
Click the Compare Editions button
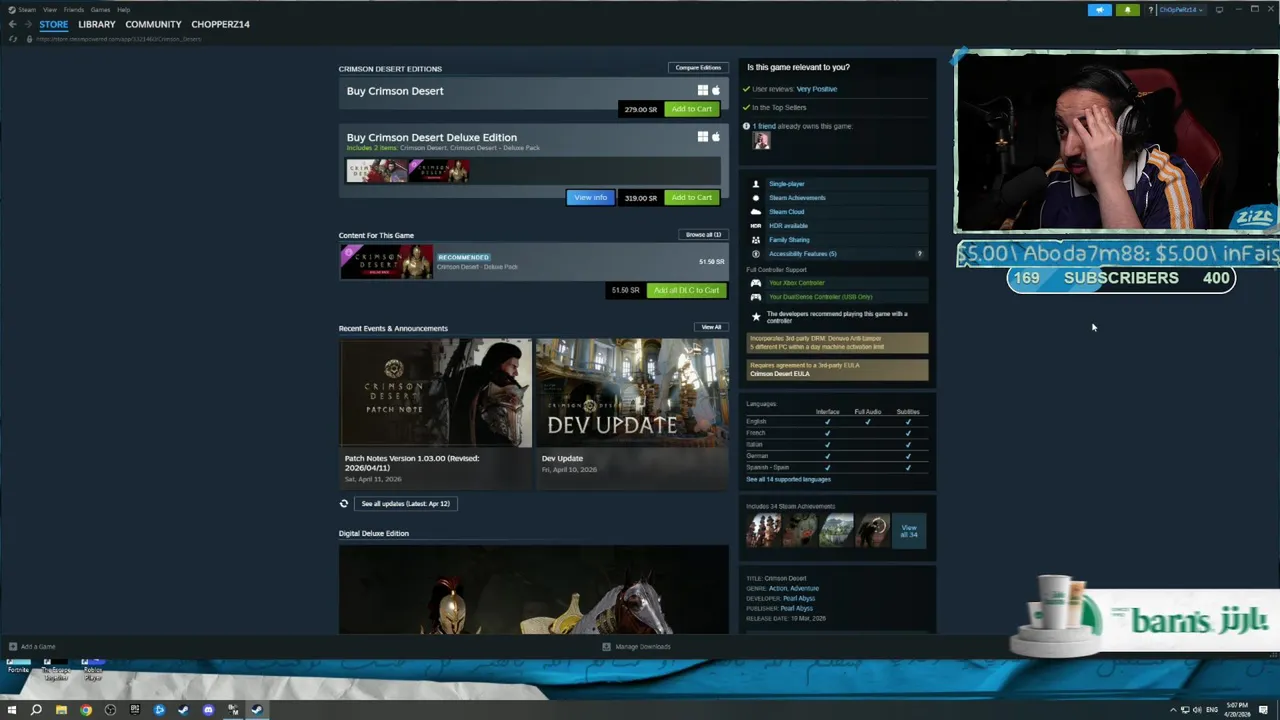click(698, 68)
